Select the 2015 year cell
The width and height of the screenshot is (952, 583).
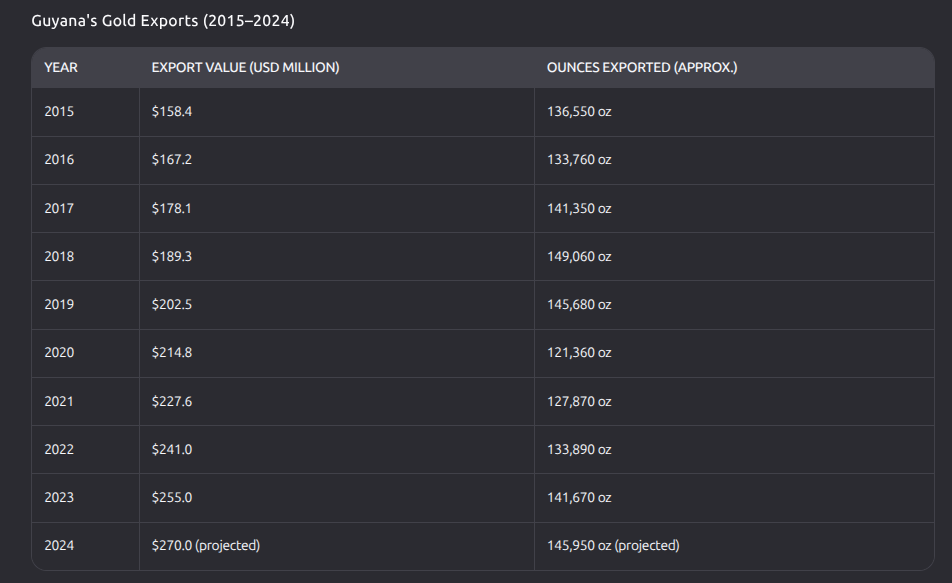tap(59, 112)
